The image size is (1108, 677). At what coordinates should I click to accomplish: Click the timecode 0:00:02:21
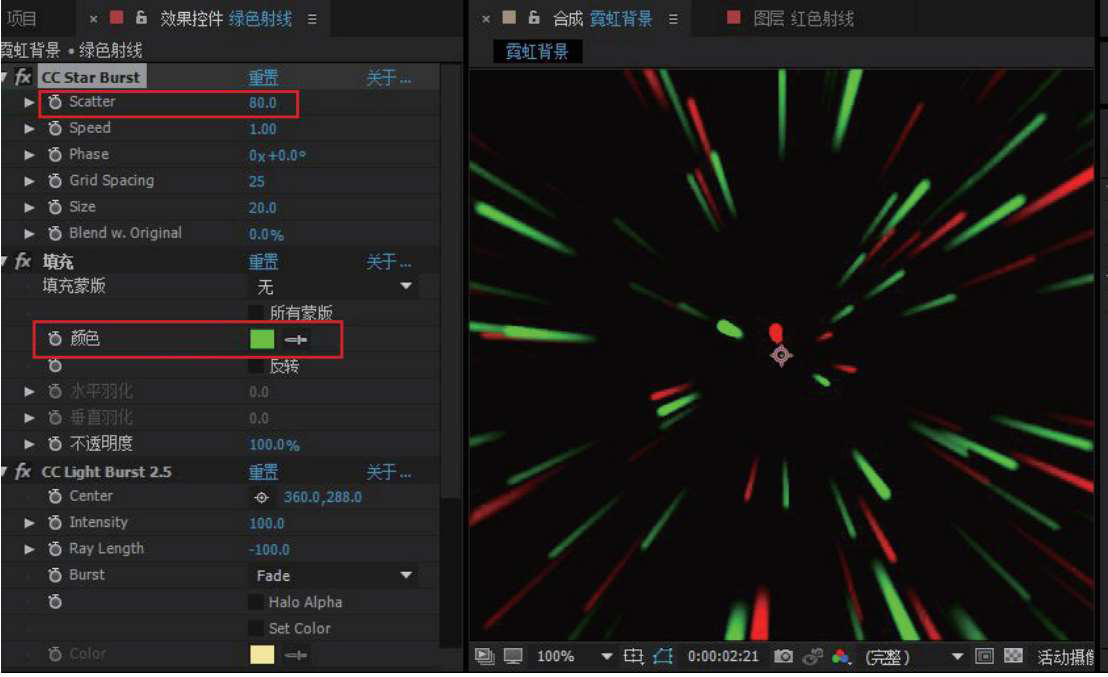pos(723,657)
